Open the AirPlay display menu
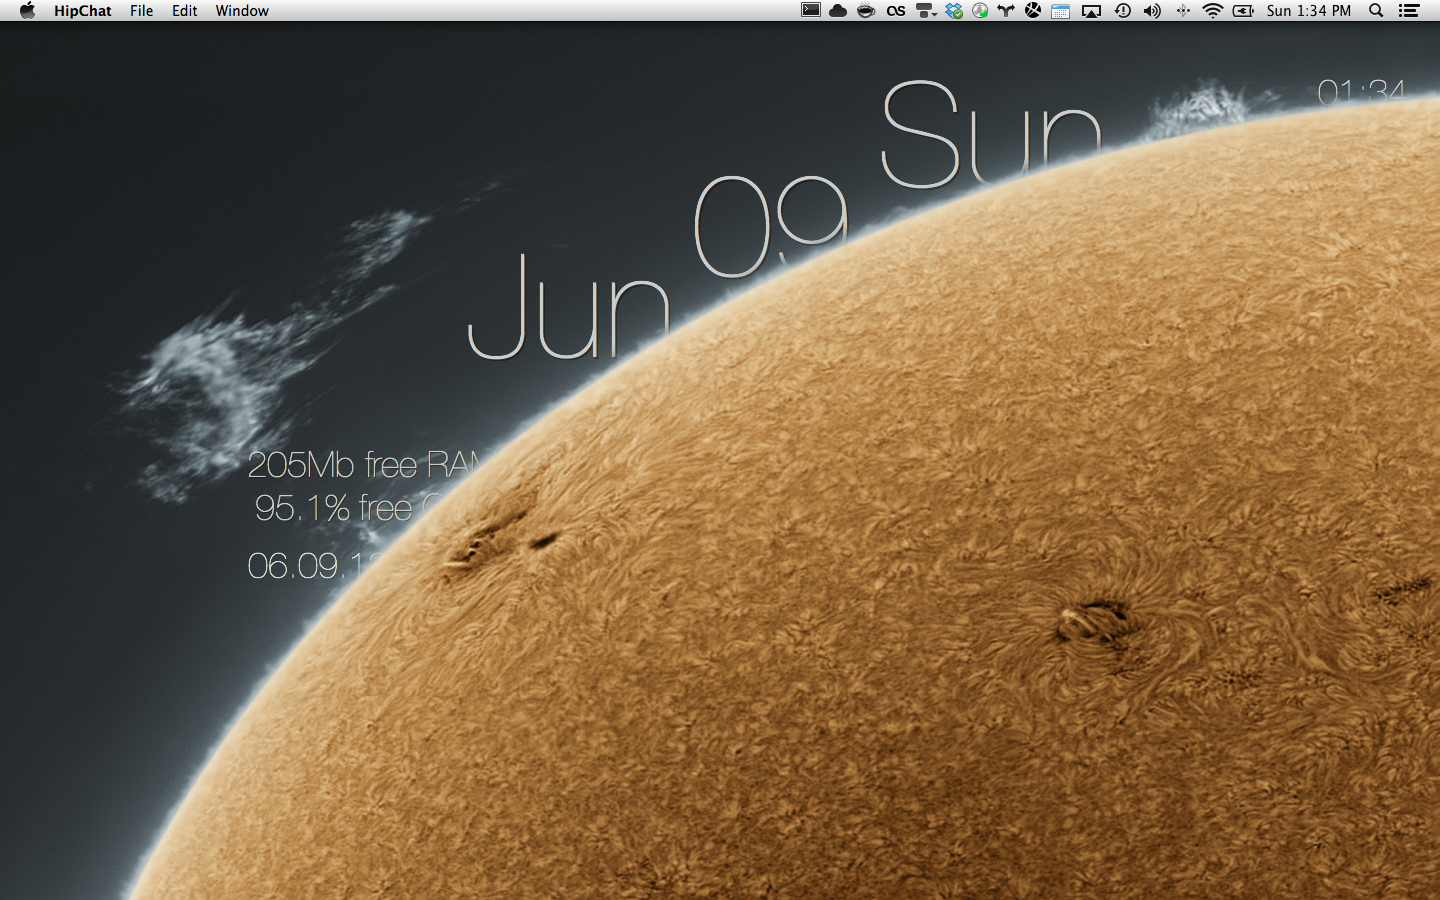Screen dimensions: 1440x900 coord(1092,11)
